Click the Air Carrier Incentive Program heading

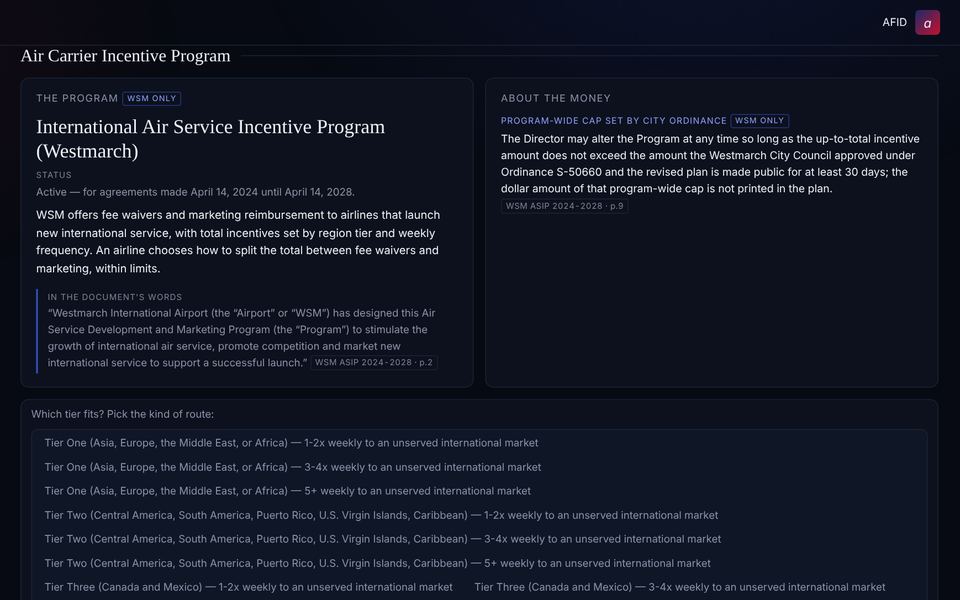tap(126, 56)
